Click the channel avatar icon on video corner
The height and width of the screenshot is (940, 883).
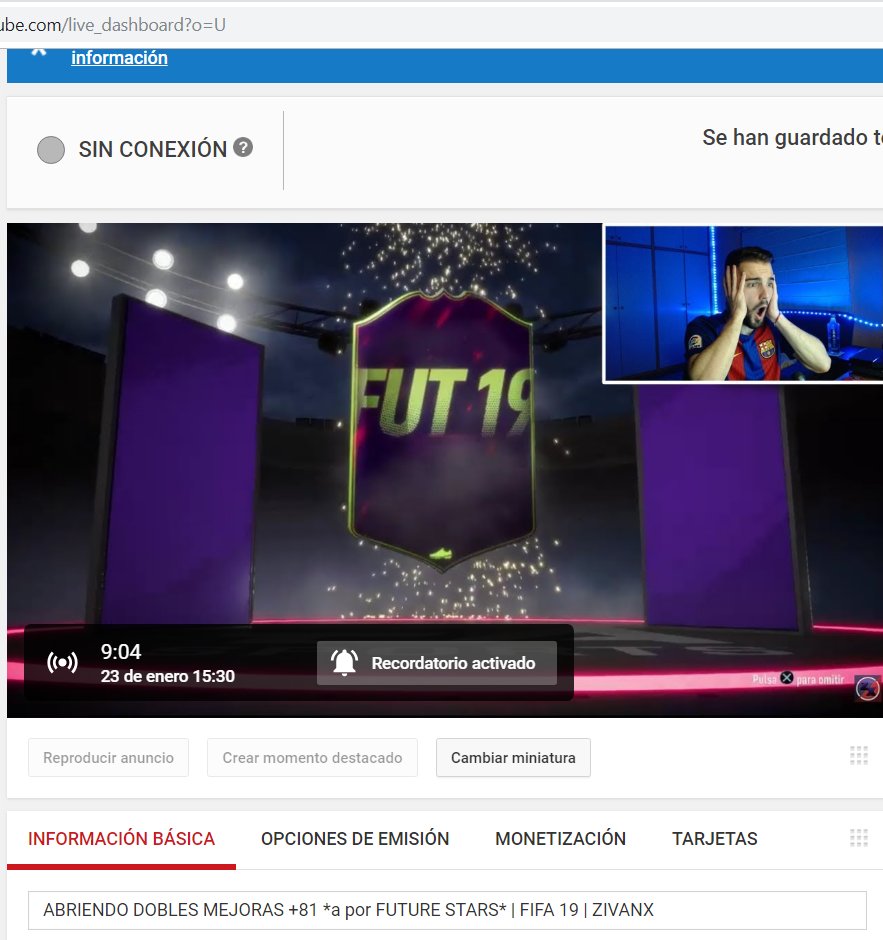867,688
